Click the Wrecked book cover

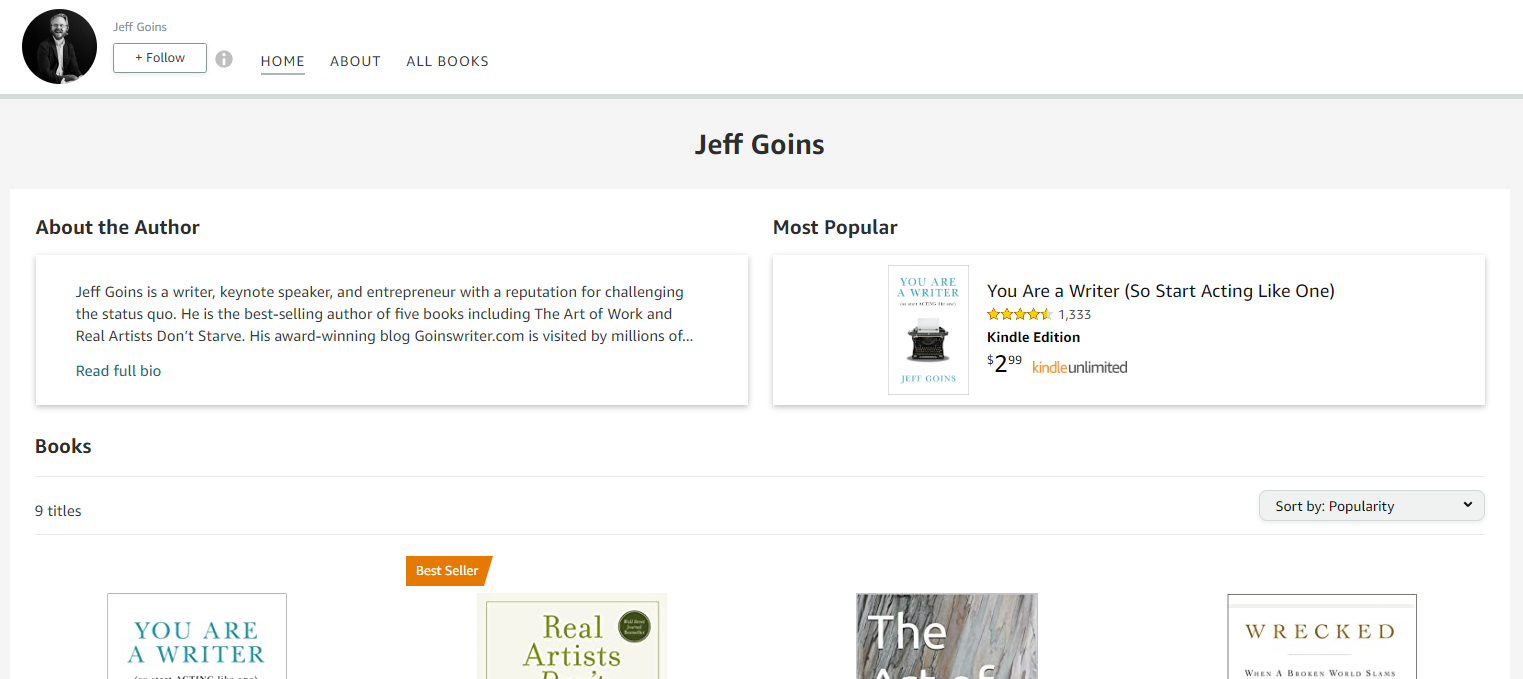[1321, 636]
